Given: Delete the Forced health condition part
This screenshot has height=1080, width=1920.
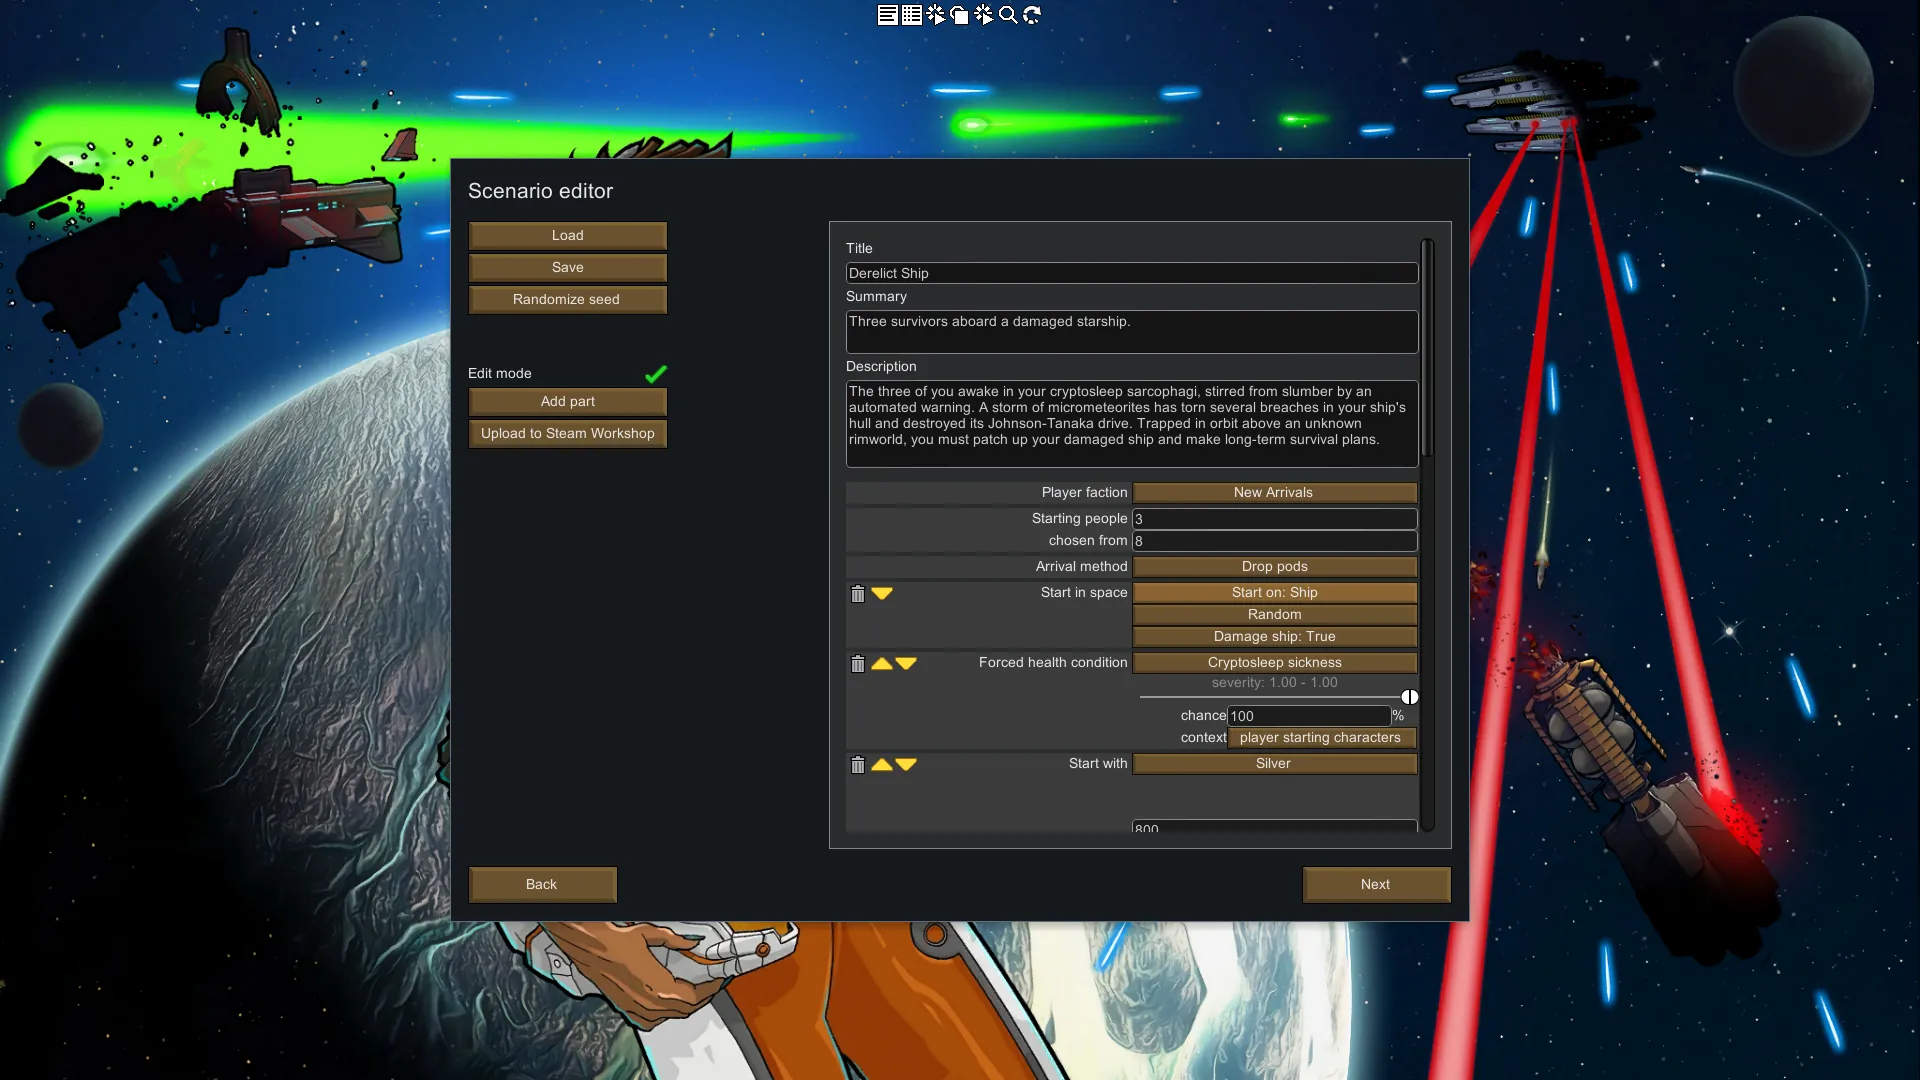Looking at the screenshot, I should point(857,664).
